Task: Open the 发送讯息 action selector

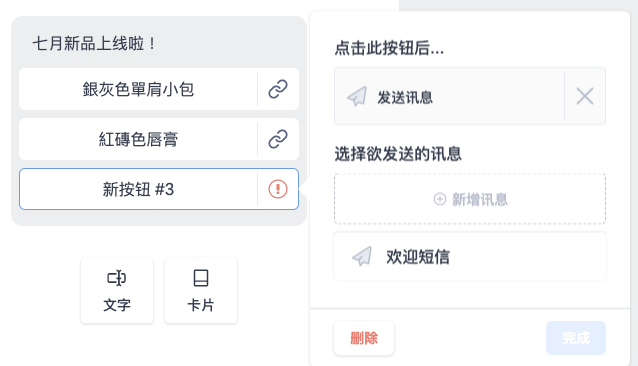Action: click(x=449, y=96)
